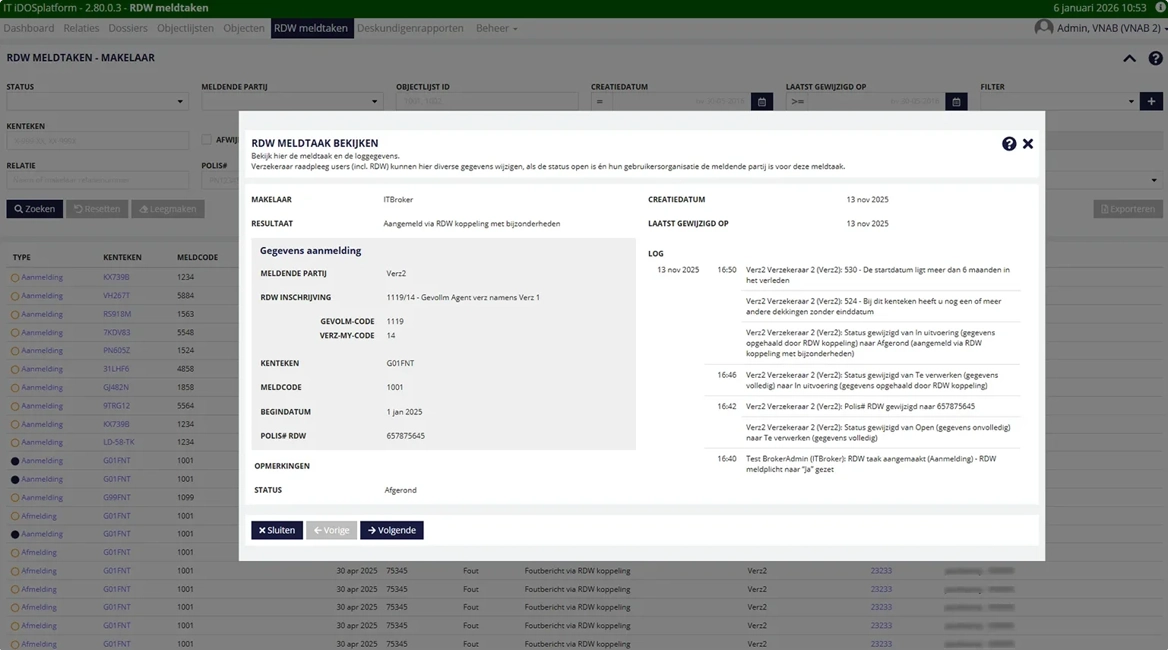Open the CREATIEDATUM calendar picker icon
The image size is (1168, 650).
point(761,101)
